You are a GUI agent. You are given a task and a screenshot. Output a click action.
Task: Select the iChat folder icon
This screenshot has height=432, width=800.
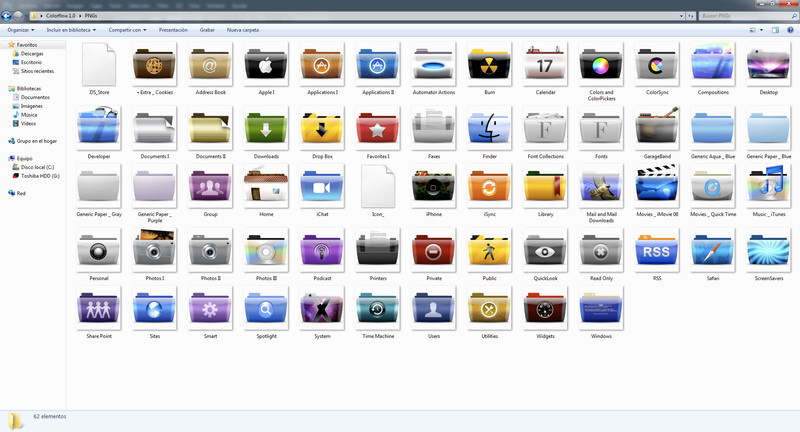coord(321,187)
